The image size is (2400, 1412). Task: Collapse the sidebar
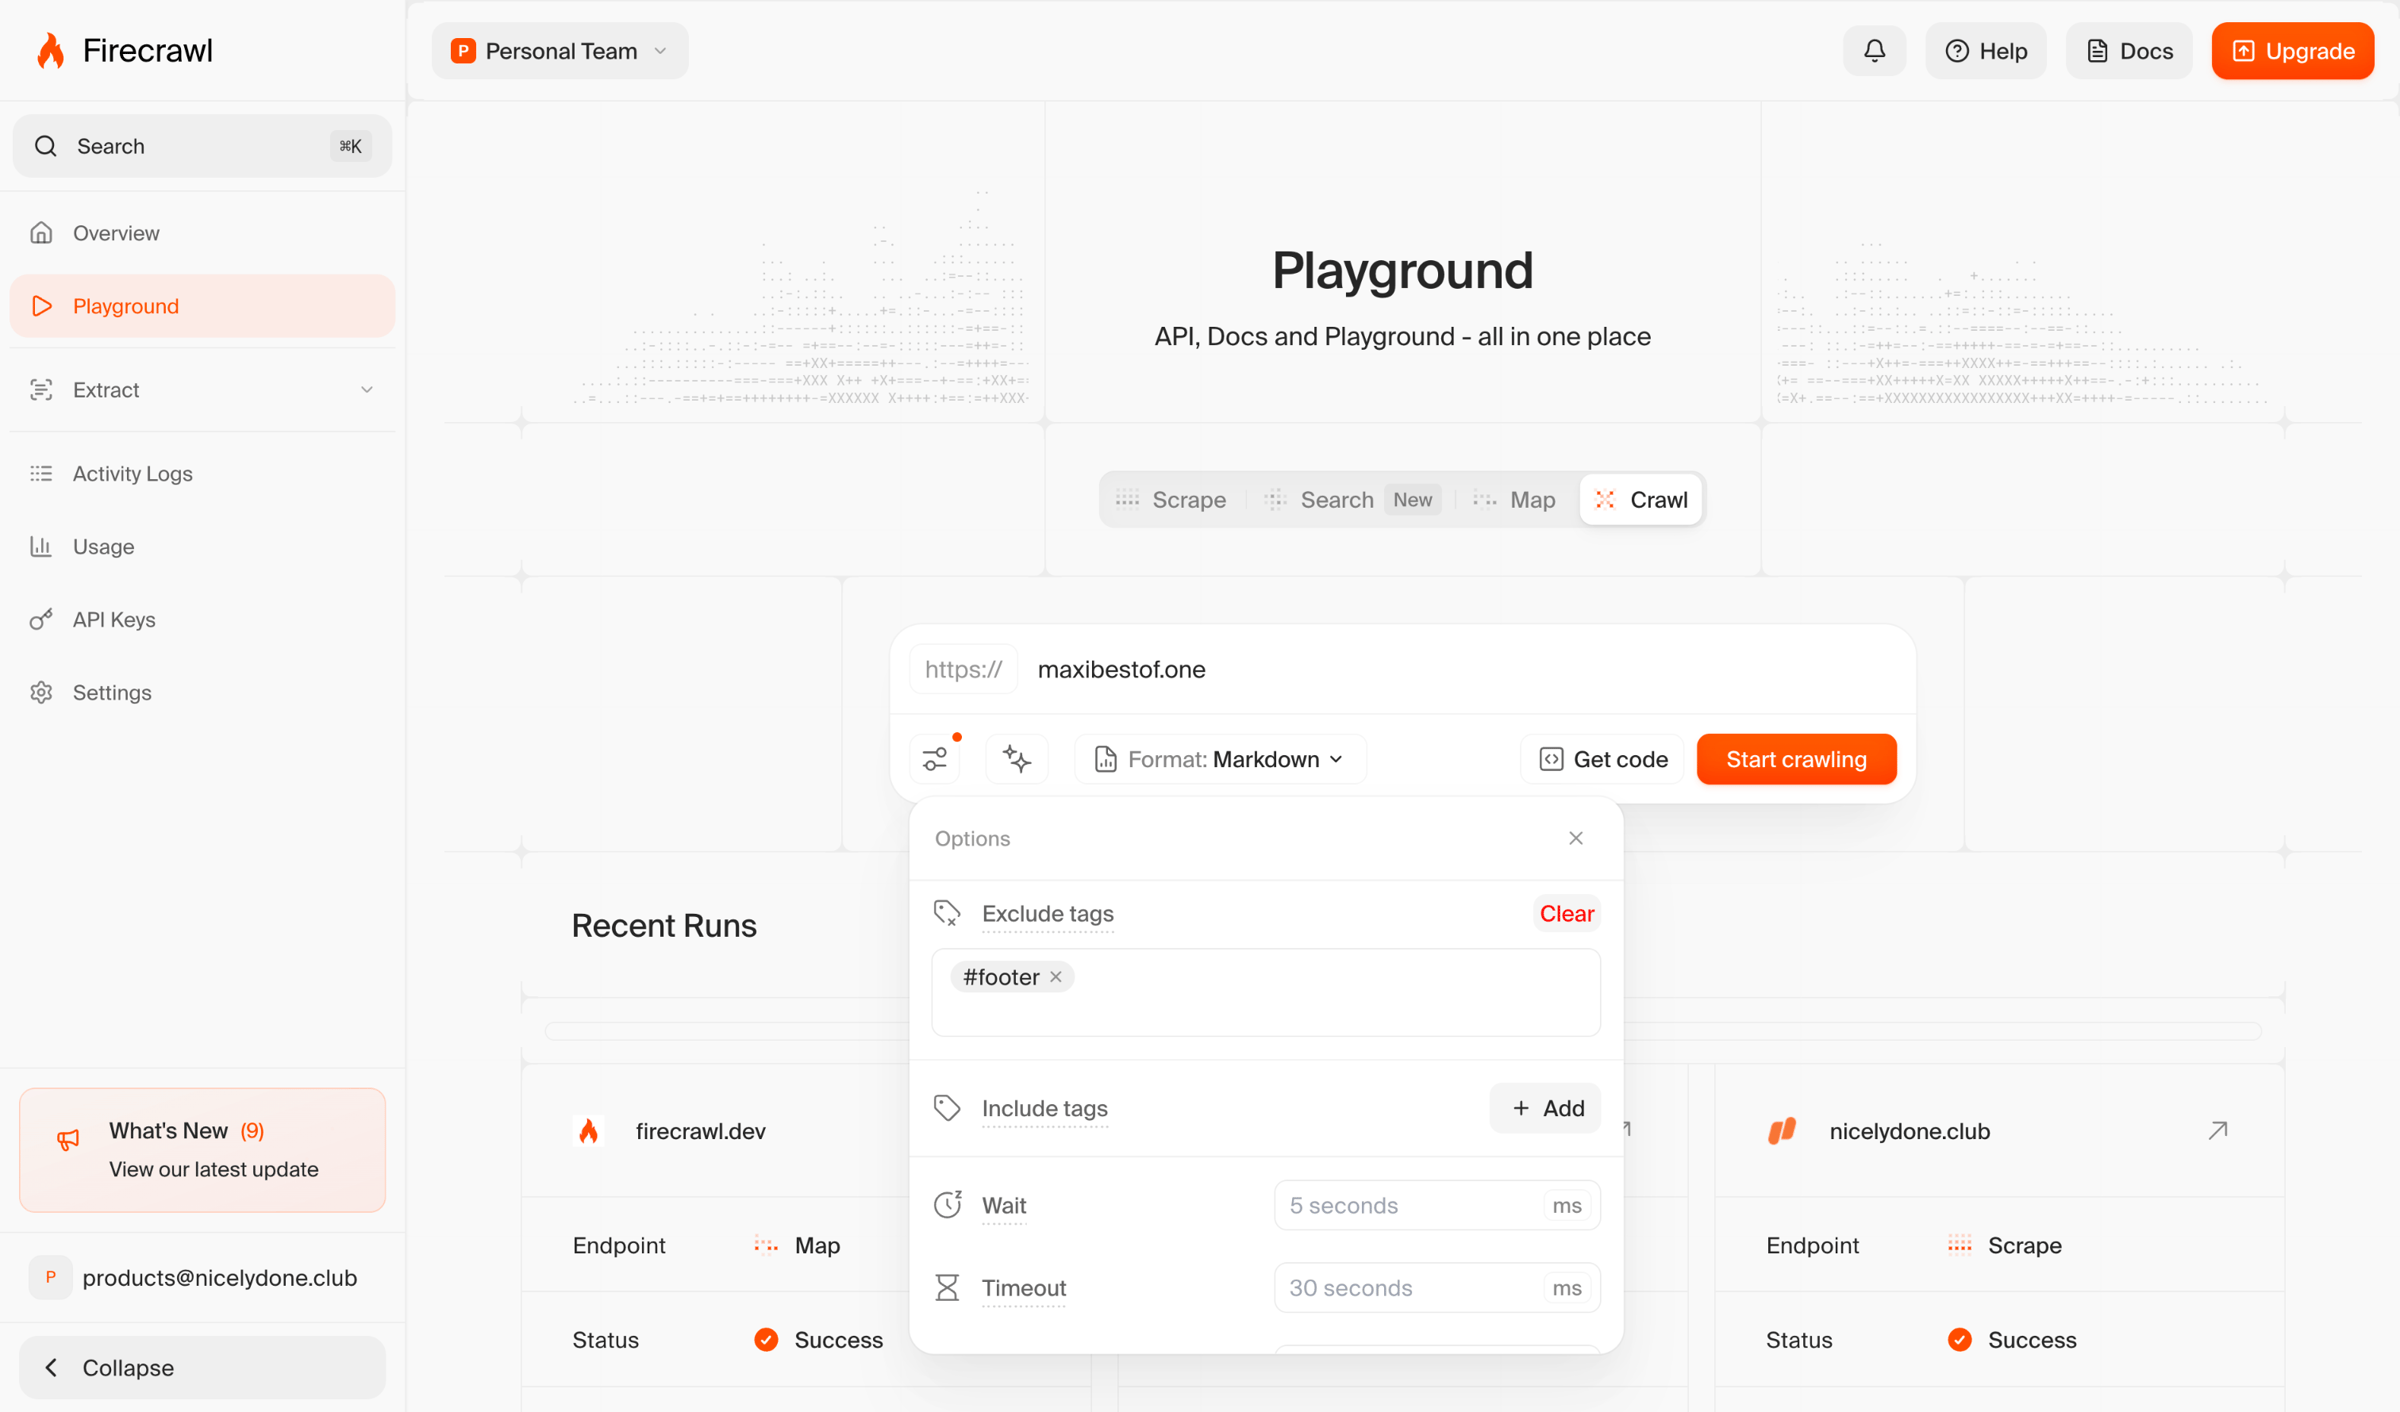tap(203, 1367)
